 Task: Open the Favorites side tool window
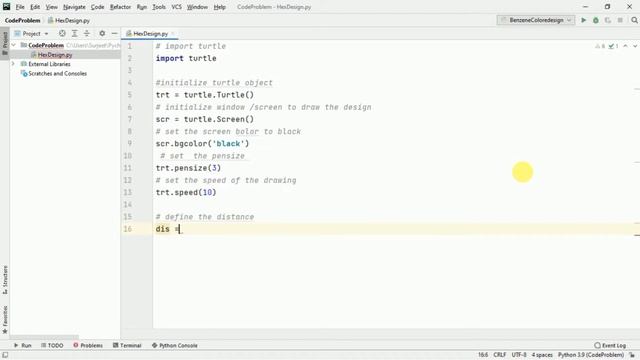click(x=5, y=320)
